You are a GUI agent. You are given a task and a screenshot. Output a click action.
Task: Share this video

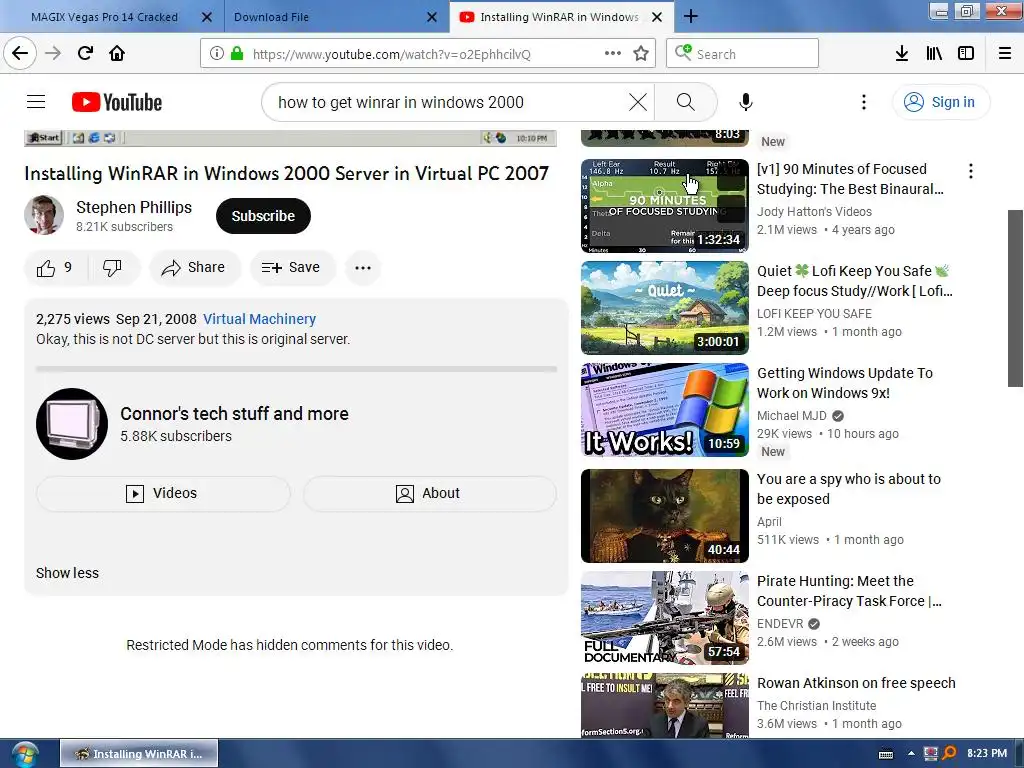tap(194, 268)
